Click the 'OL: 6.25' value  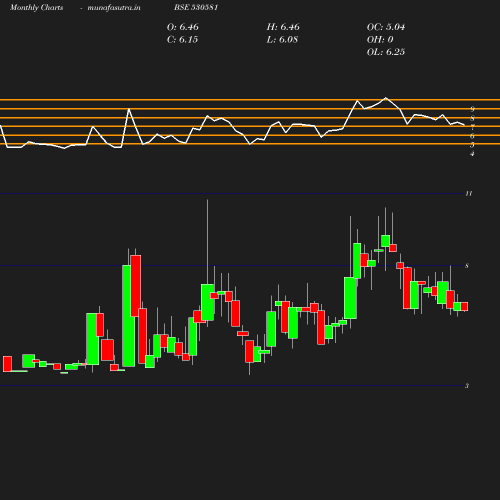(x=386, y=52)
